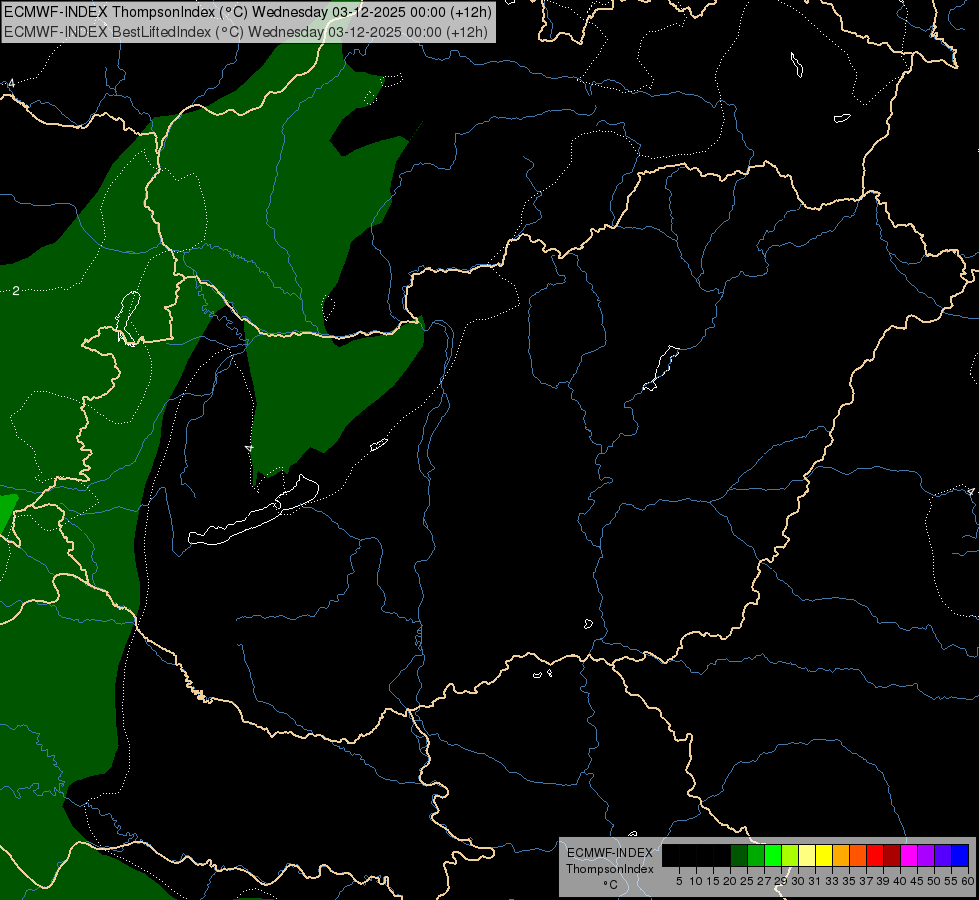
Task: Click the legend tick label 27
Action: [x=764, y=881]
